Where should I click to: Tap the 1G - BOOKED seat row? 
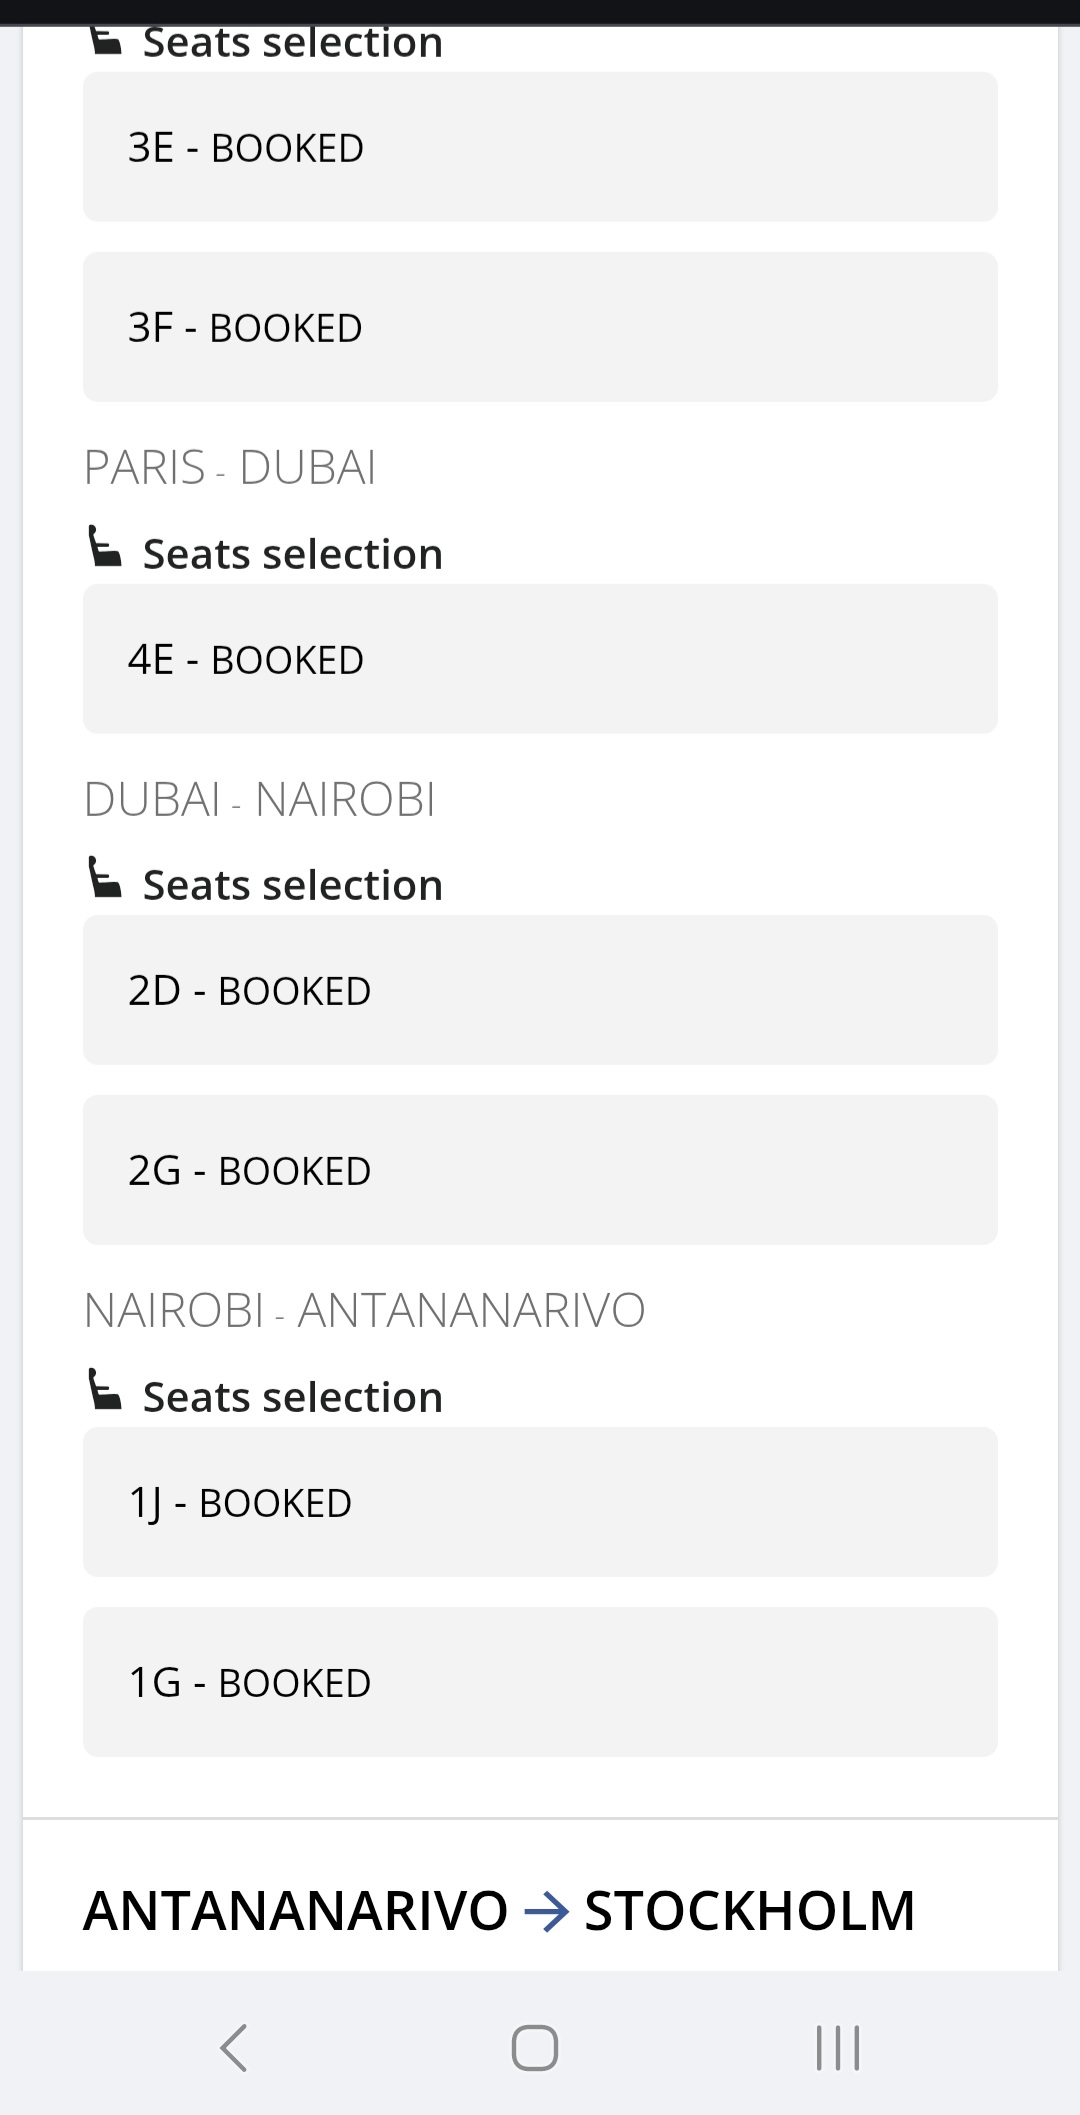pyautogui.click(x=540, y=1682)
